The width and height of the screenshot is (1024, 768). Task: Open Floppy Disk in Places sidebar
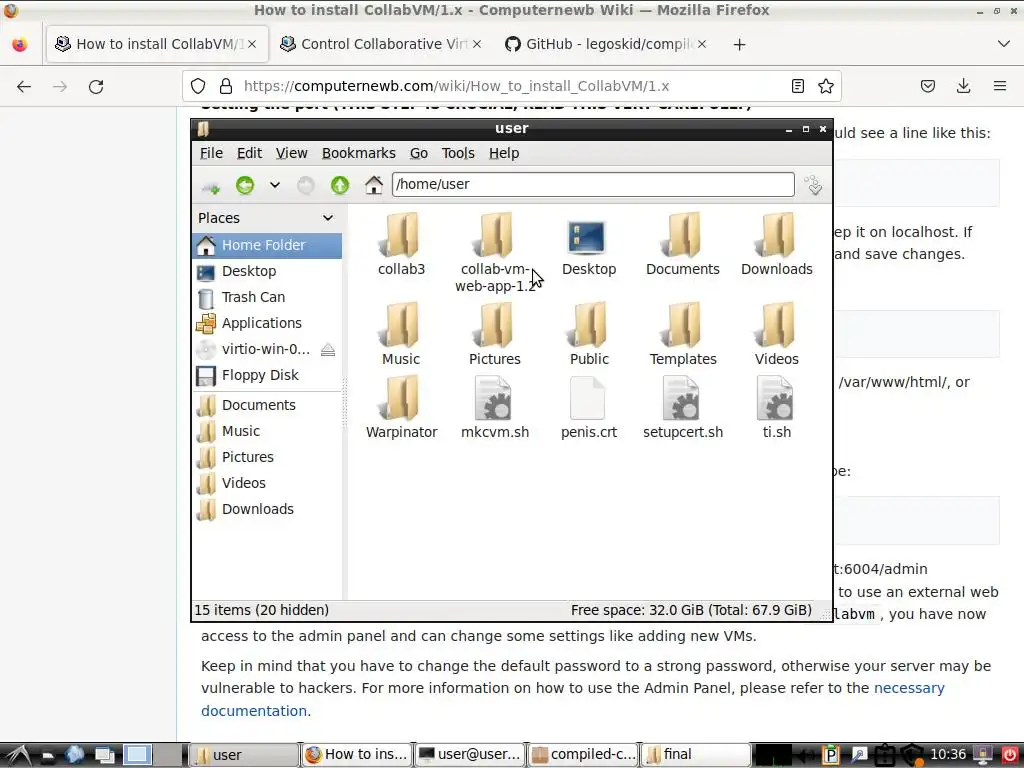267,376
